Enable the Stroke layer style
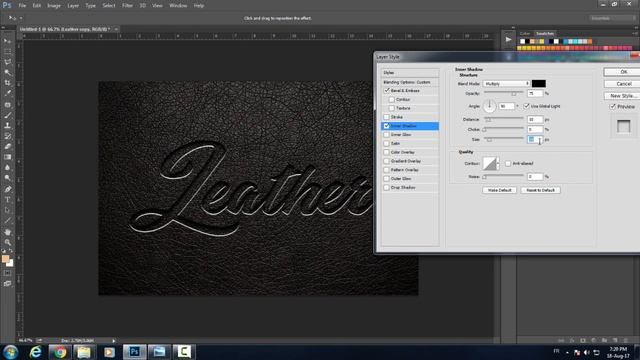Image resolution: width=640 pixels, height=360 pixels. (387, 117)
